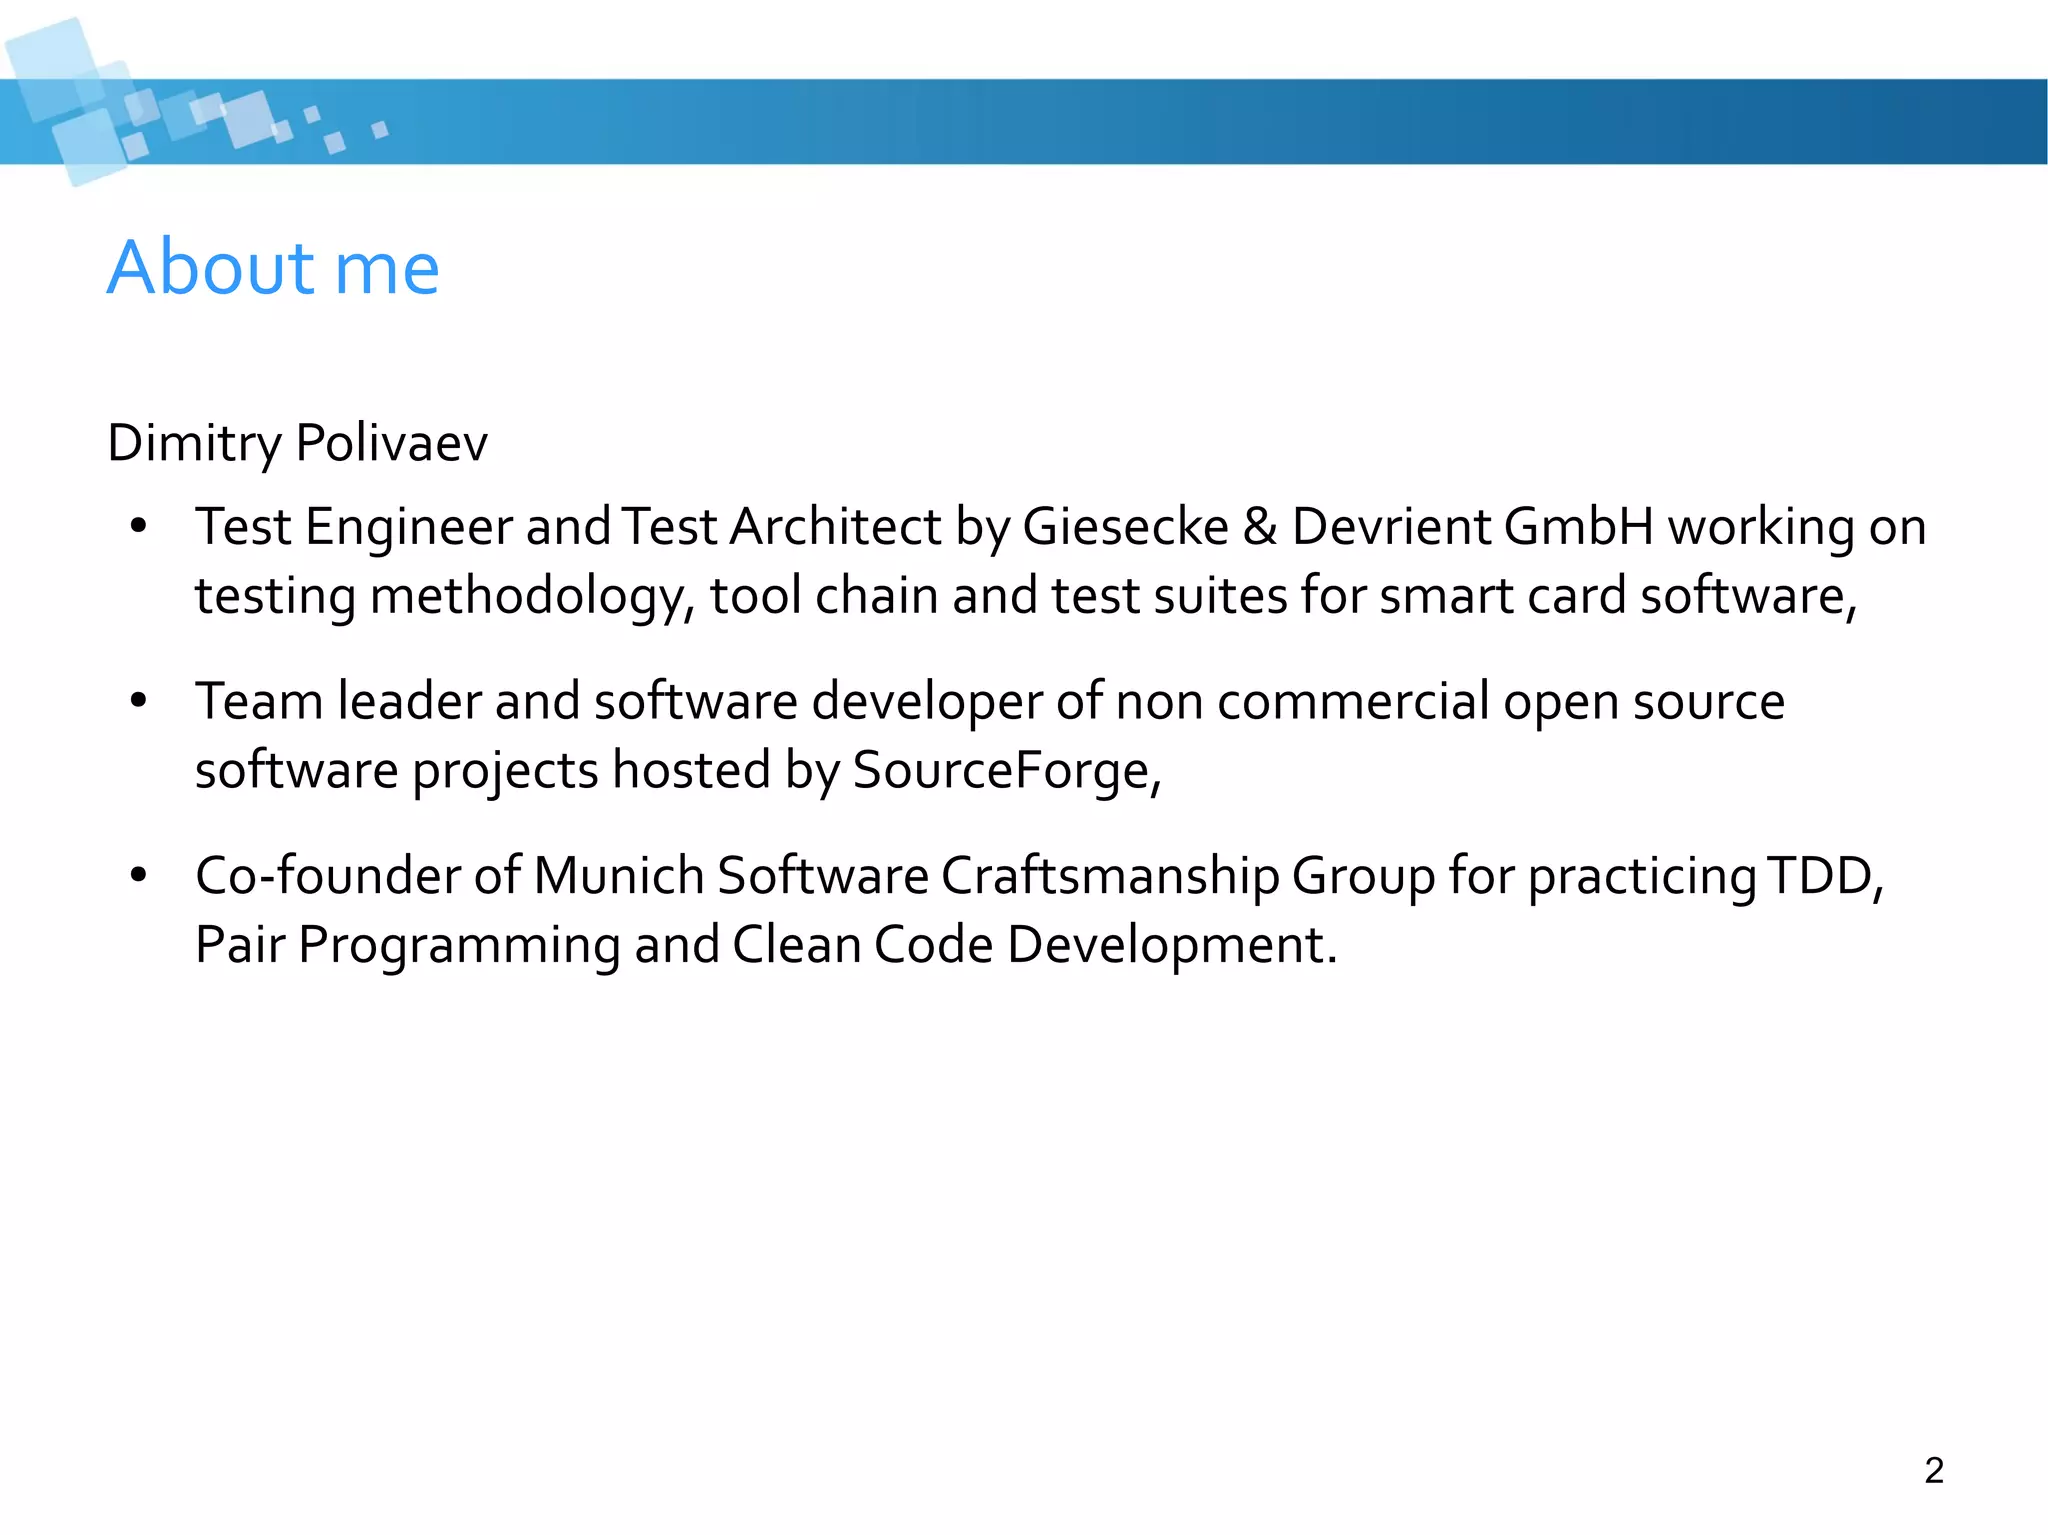Click the line 'software projects hosted by SourceForge,'

[678, 771]
